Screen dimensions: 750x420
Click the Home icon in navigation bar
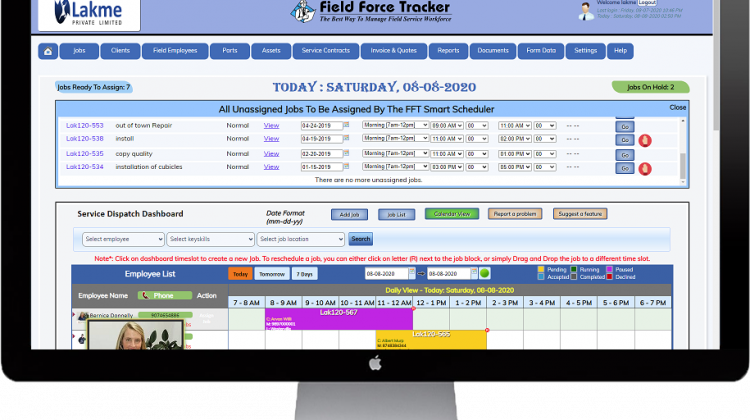pyautogui.click(x=48, y=51)
